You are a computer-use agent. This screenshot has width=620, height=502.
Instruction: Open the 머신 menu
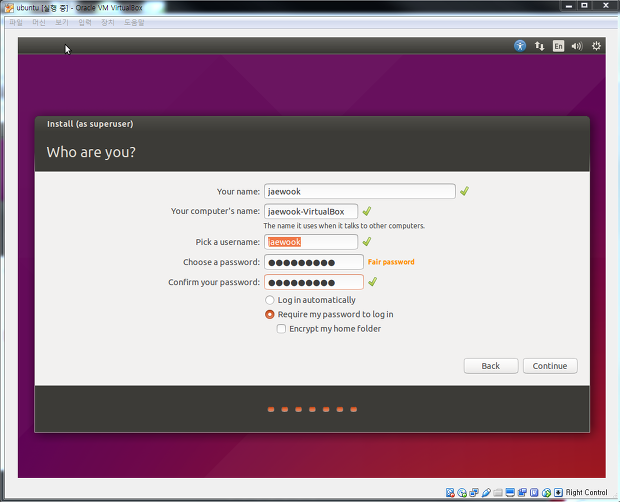(x=39, y=23)
